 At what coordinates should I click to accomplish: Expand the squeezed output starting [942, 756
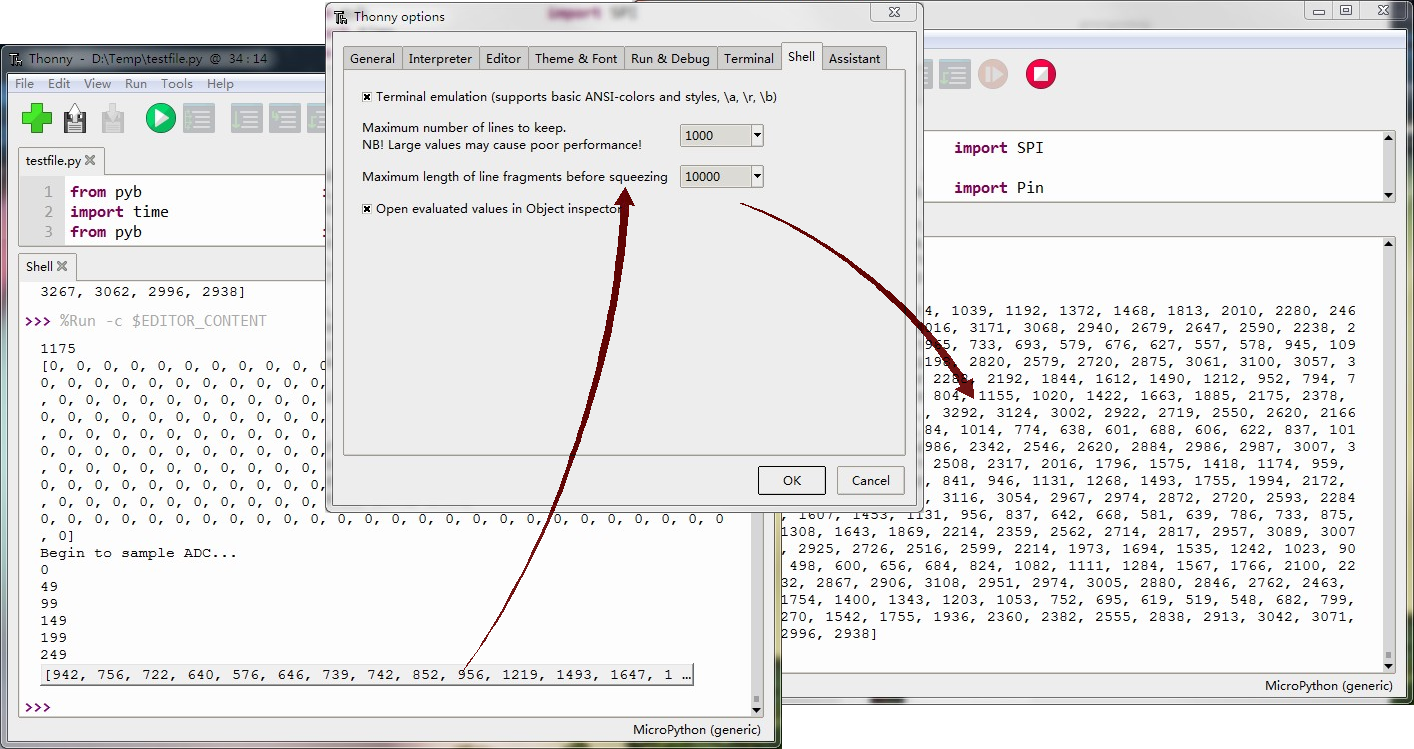click(x=368, y=675)
